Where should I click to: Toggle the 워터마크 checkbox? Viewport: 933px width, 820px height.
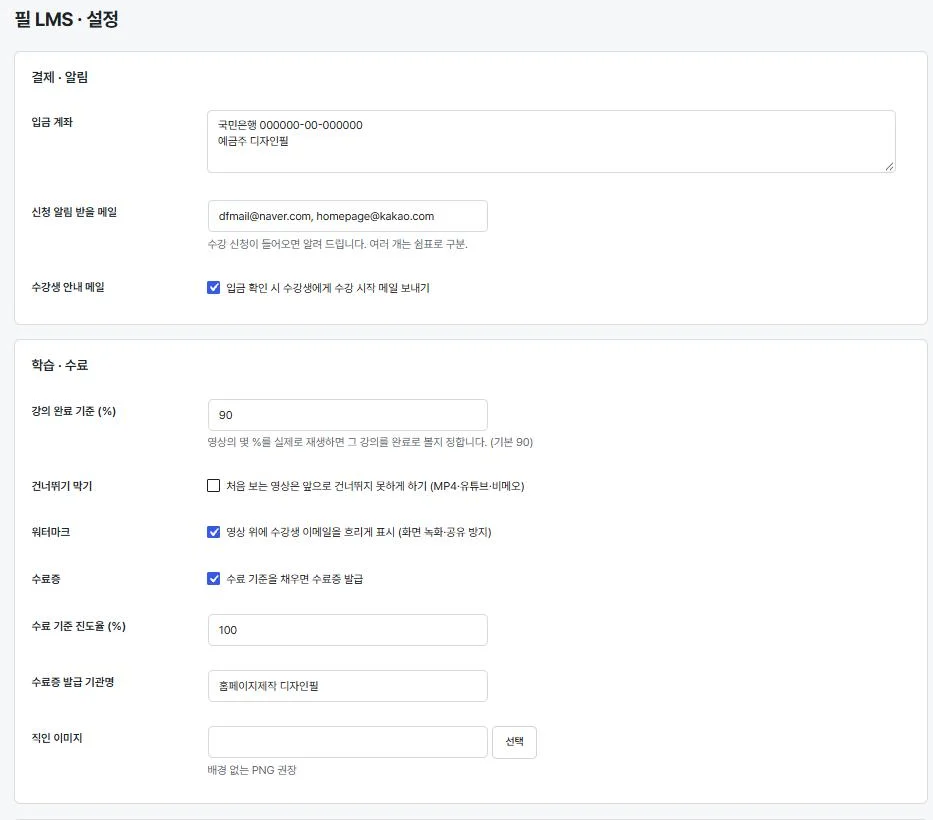214,532
